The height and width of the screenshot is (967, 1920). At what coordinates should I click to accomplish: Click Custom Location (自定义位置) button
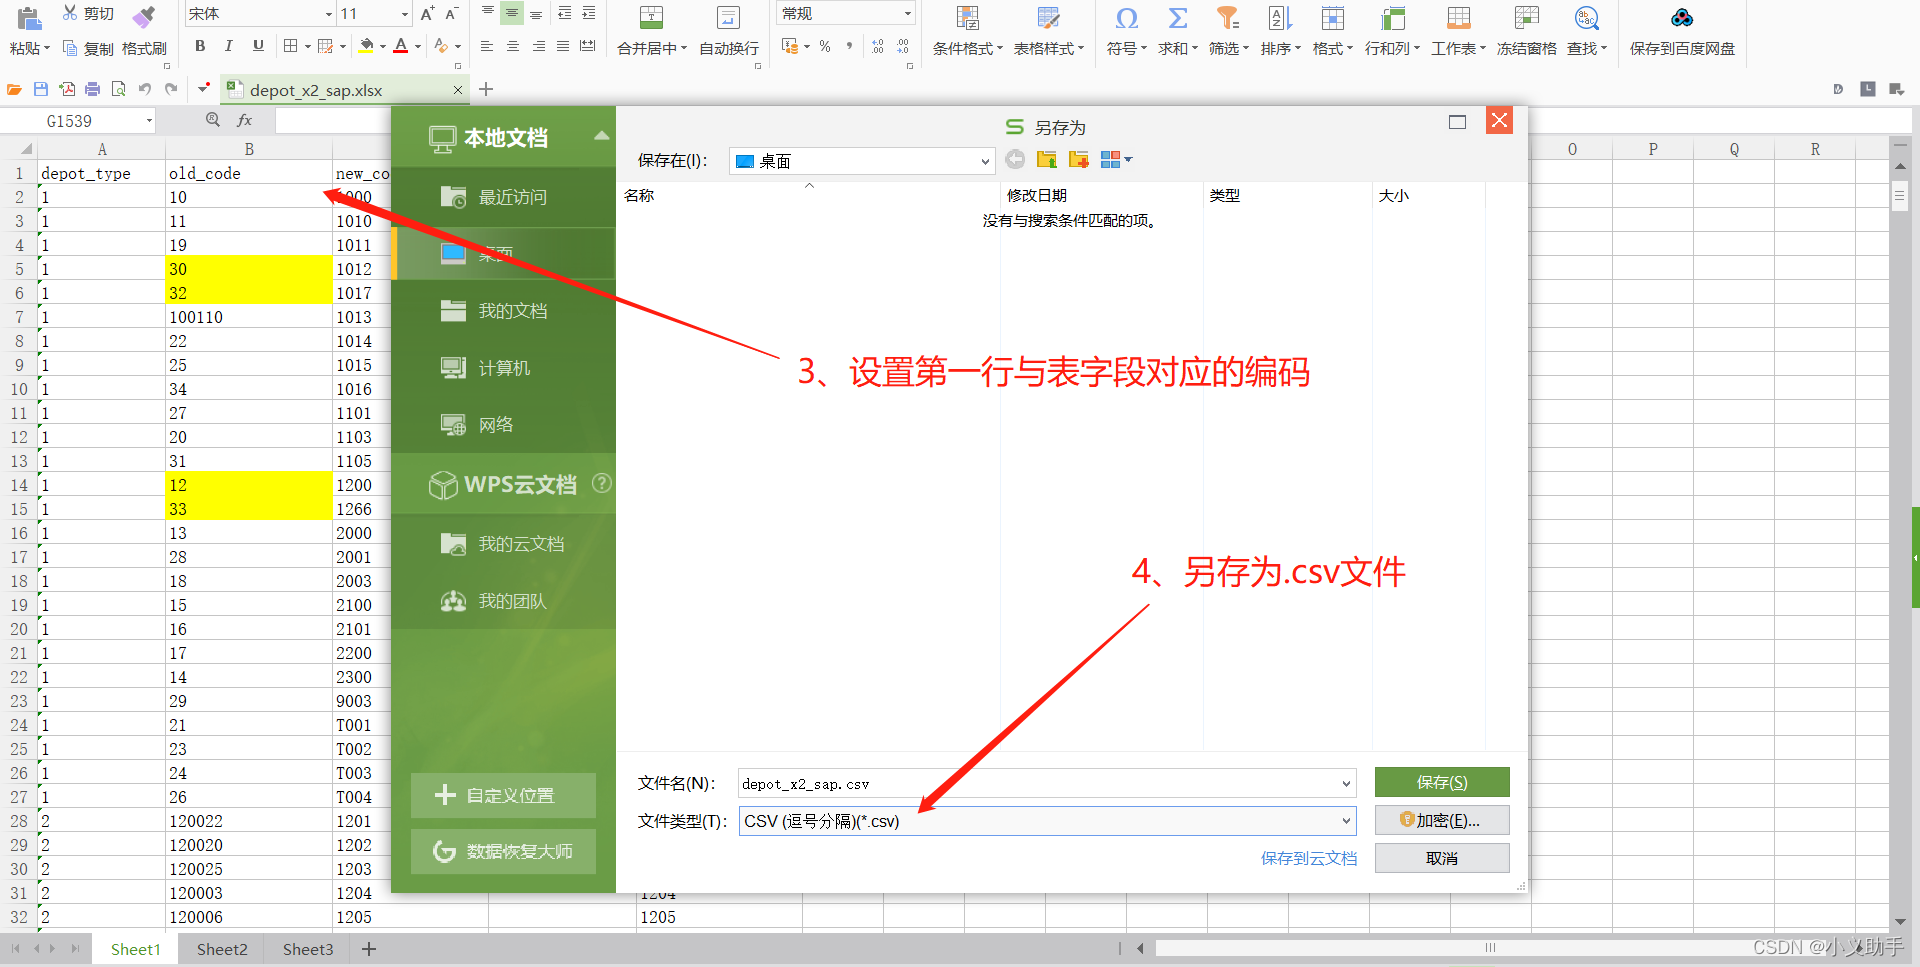pyautogui.click(x=503, y=795)
